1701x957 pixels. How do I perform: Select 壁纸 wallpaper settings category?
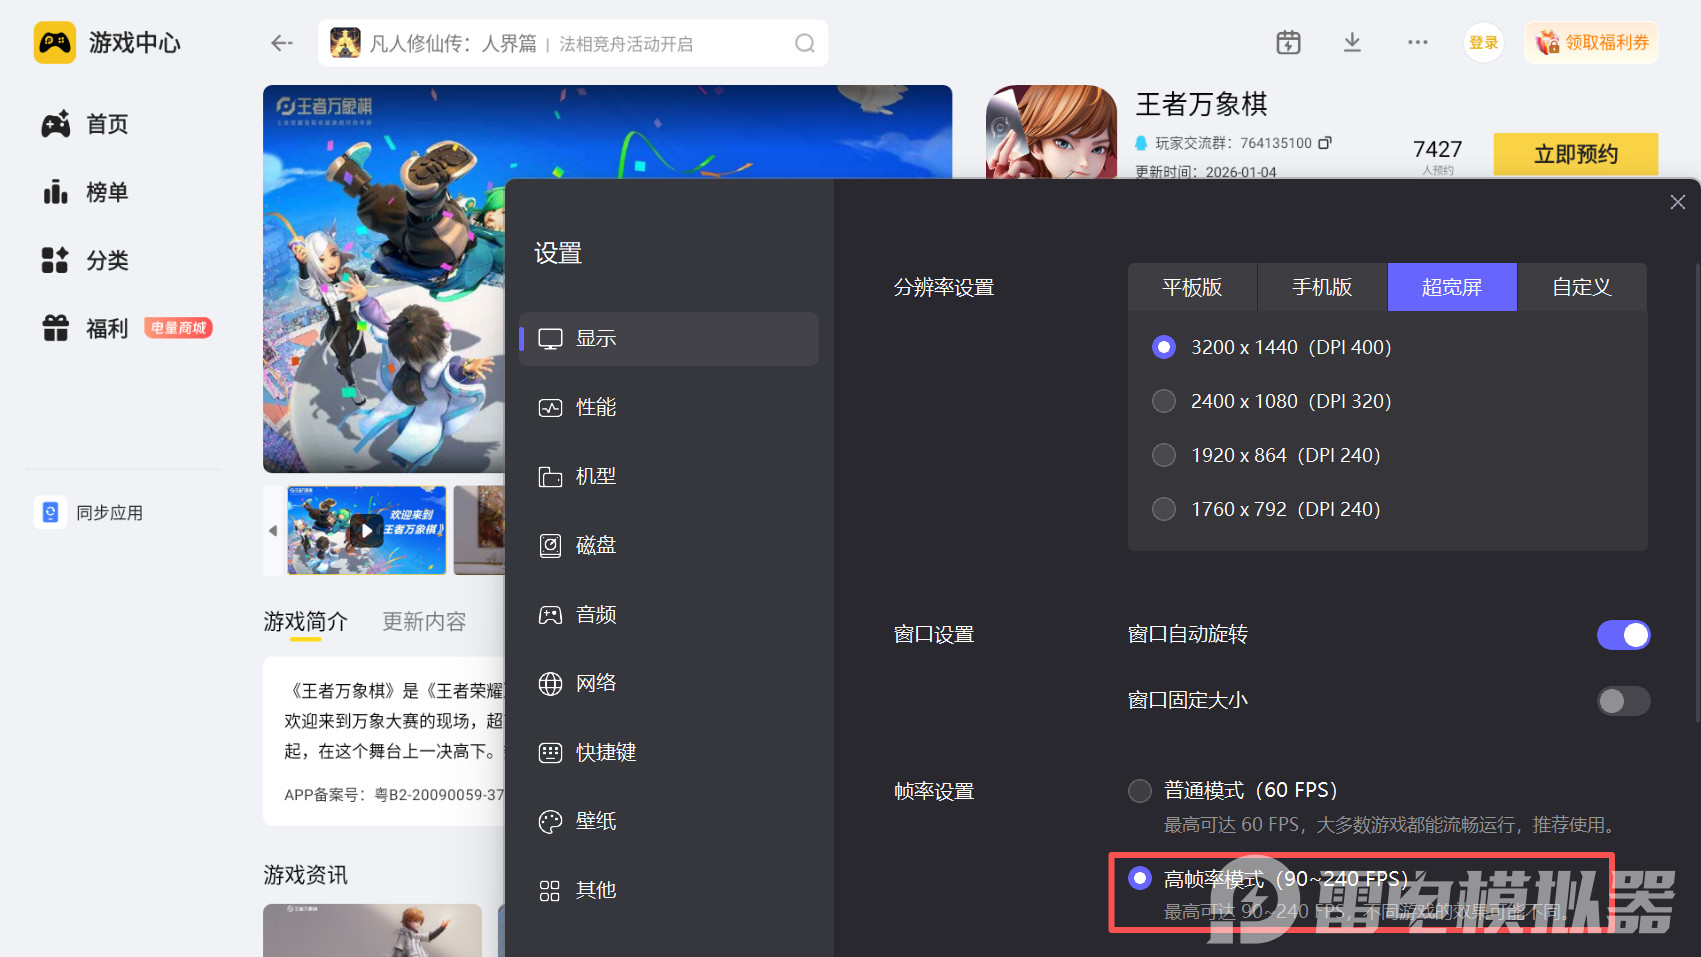[669, 822]
